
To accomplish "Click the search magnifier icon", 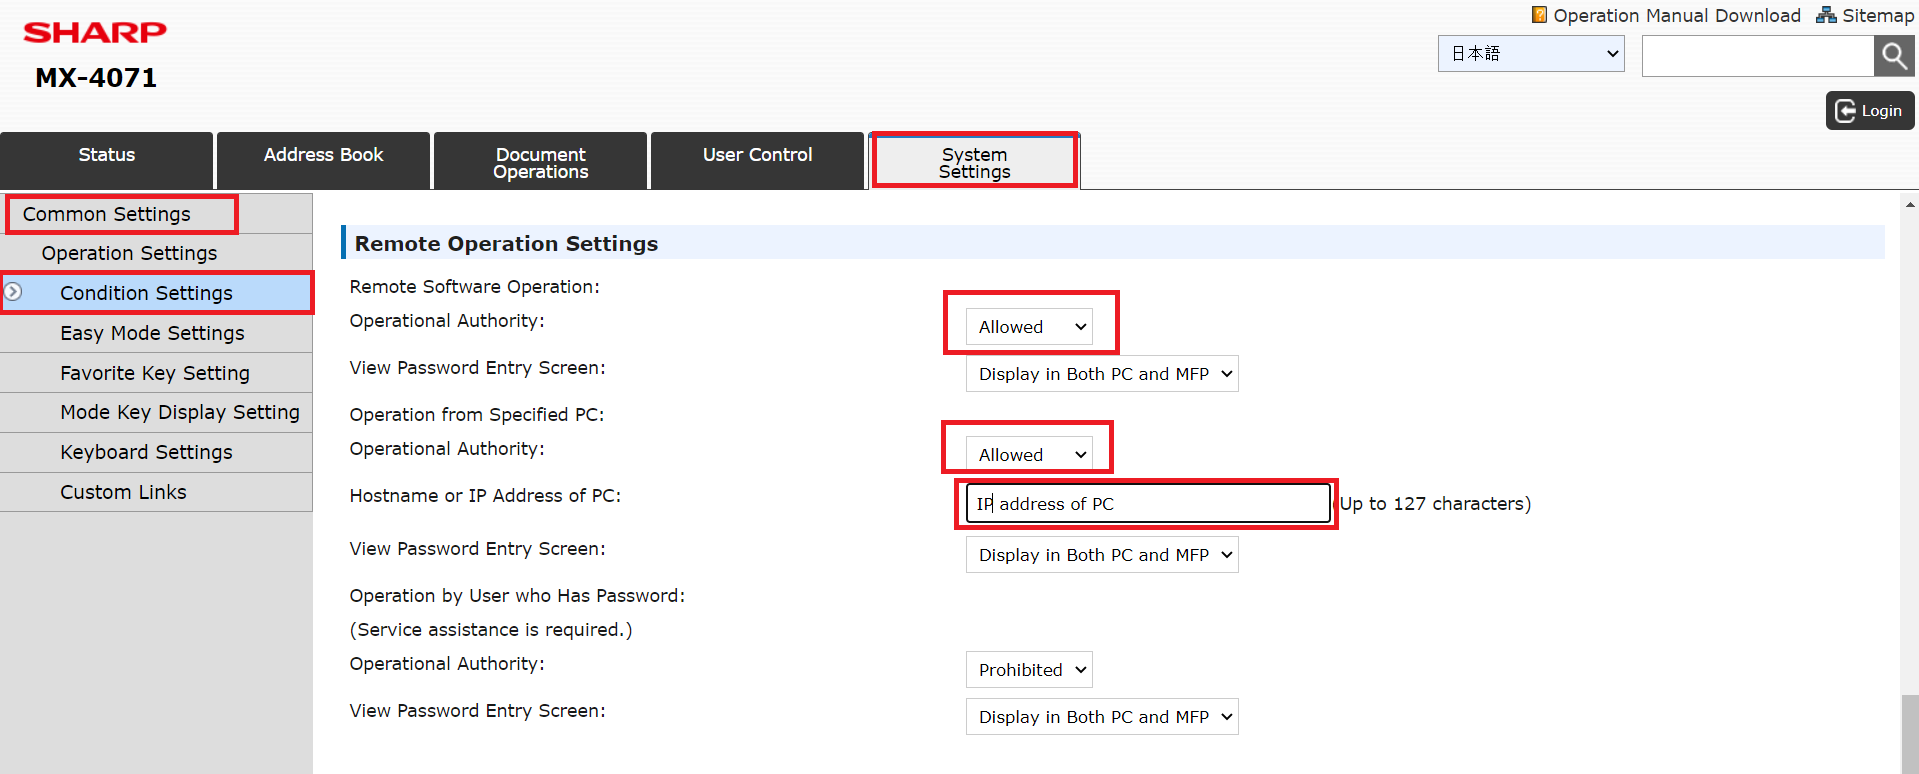I will (x=1893, y=56).
